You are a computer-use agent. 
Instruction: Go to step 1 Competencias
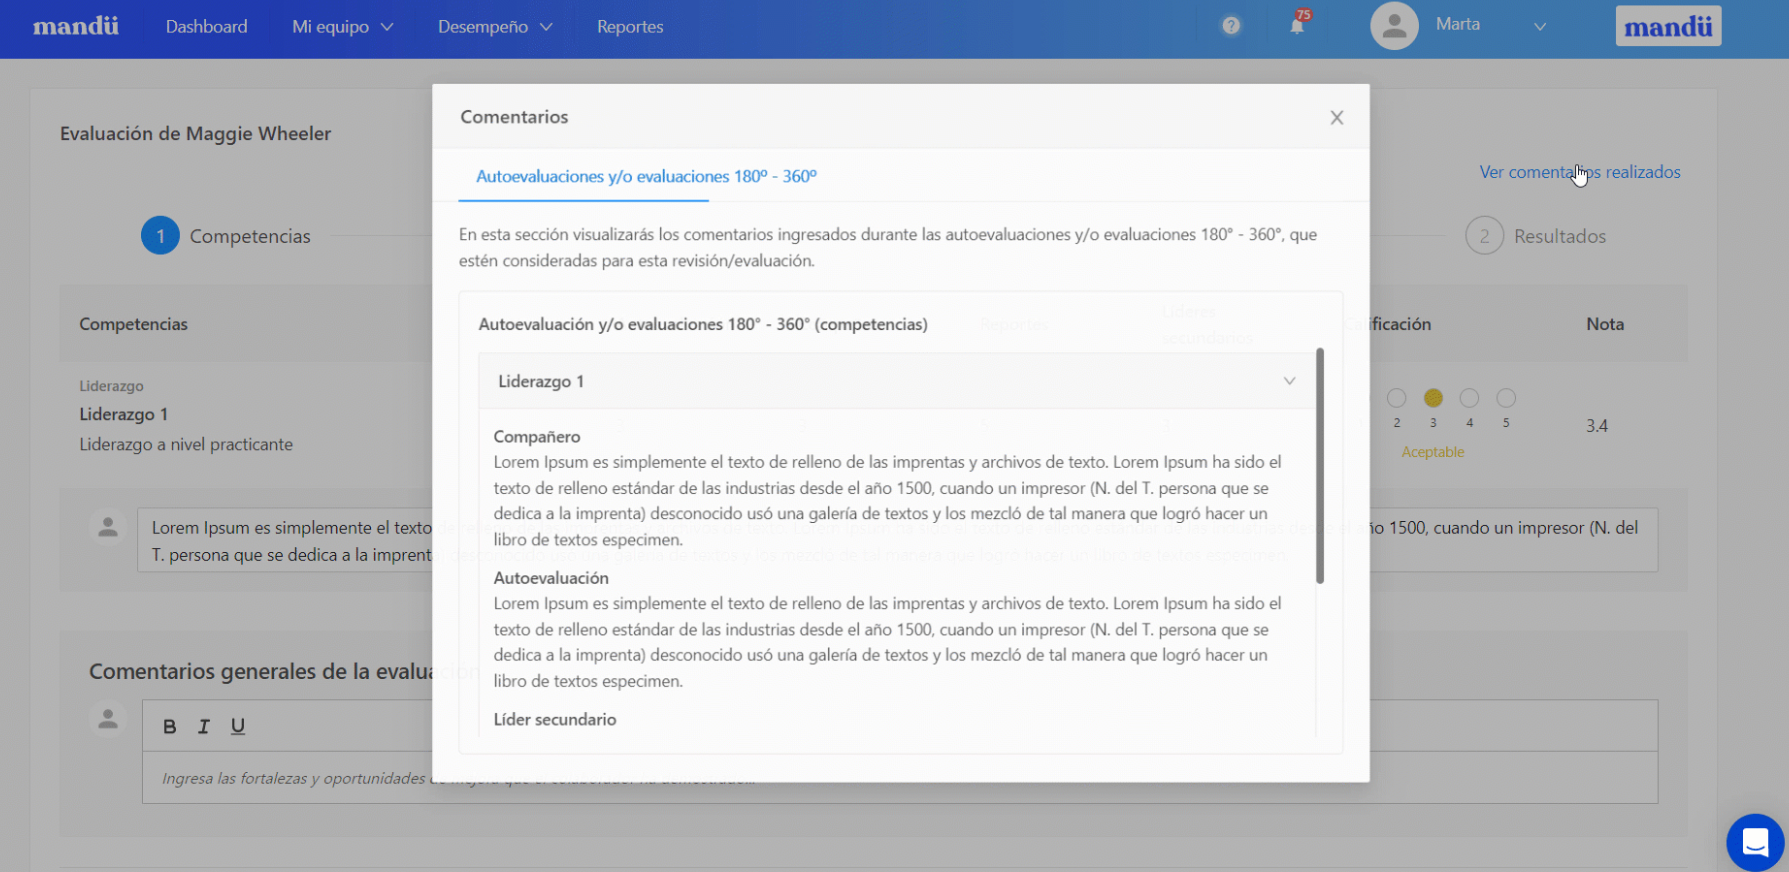coord(226,236)
